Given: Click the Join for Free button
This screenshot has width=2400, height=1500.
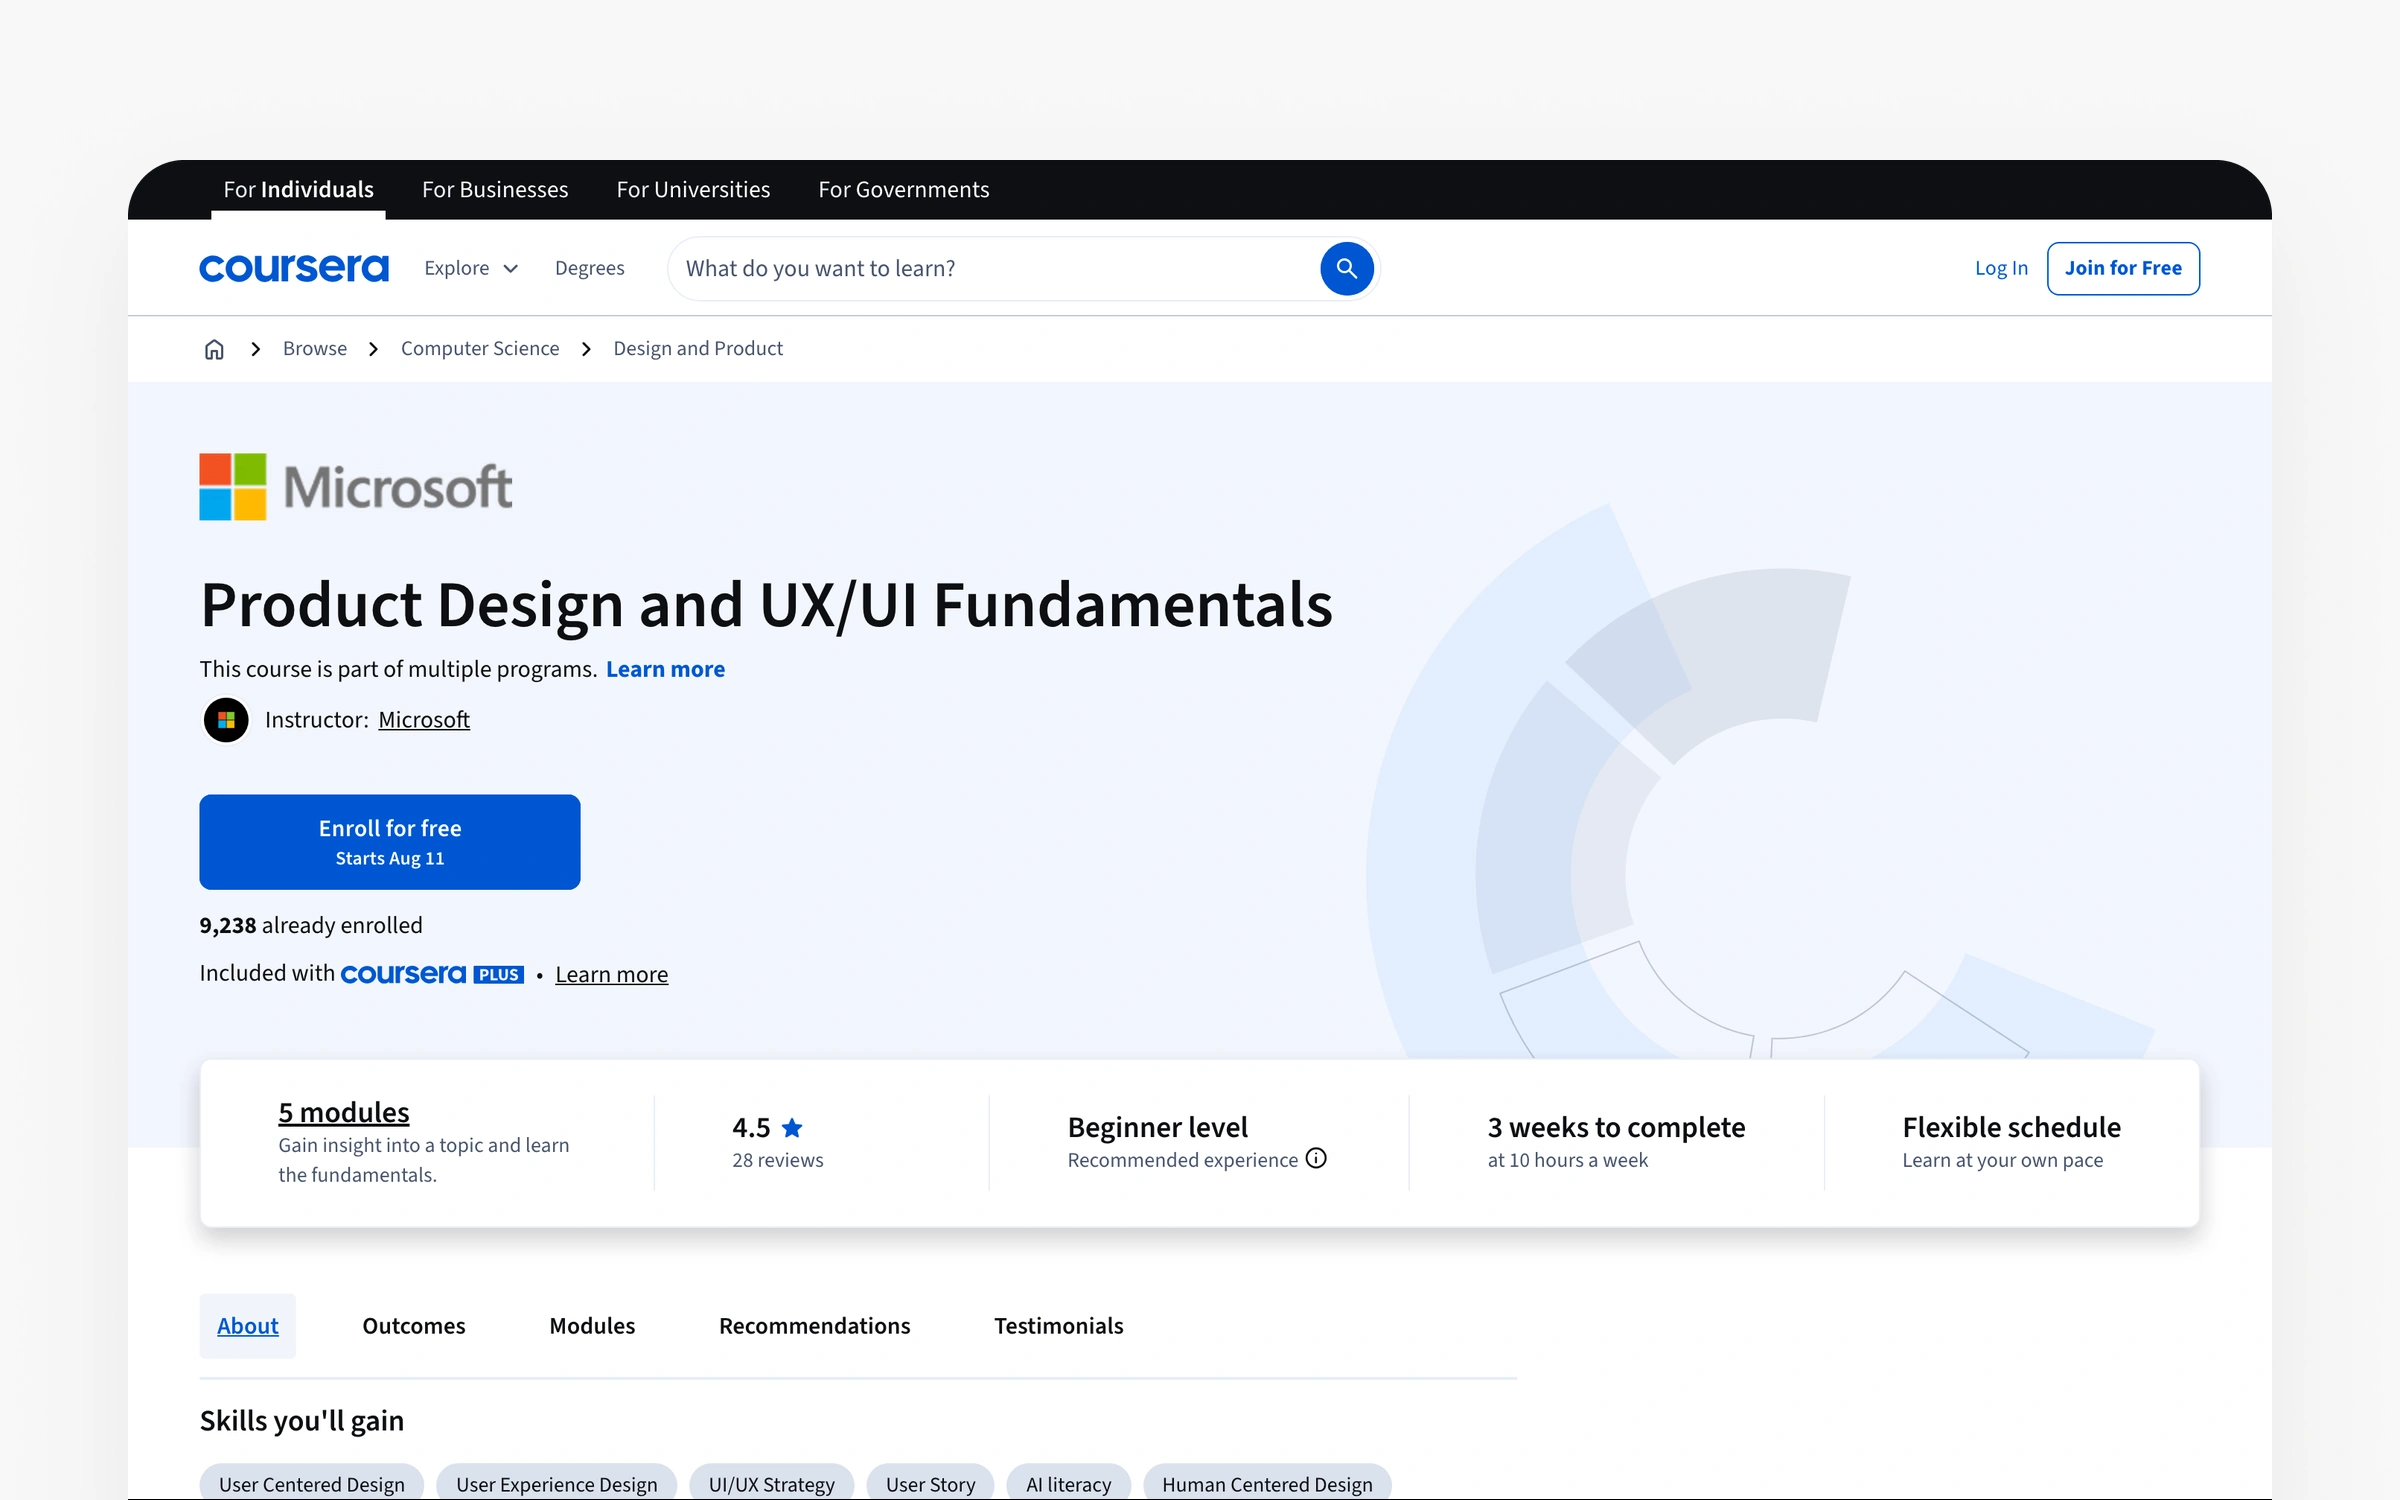Looking at the screenshot, I should pos(2123,268).
